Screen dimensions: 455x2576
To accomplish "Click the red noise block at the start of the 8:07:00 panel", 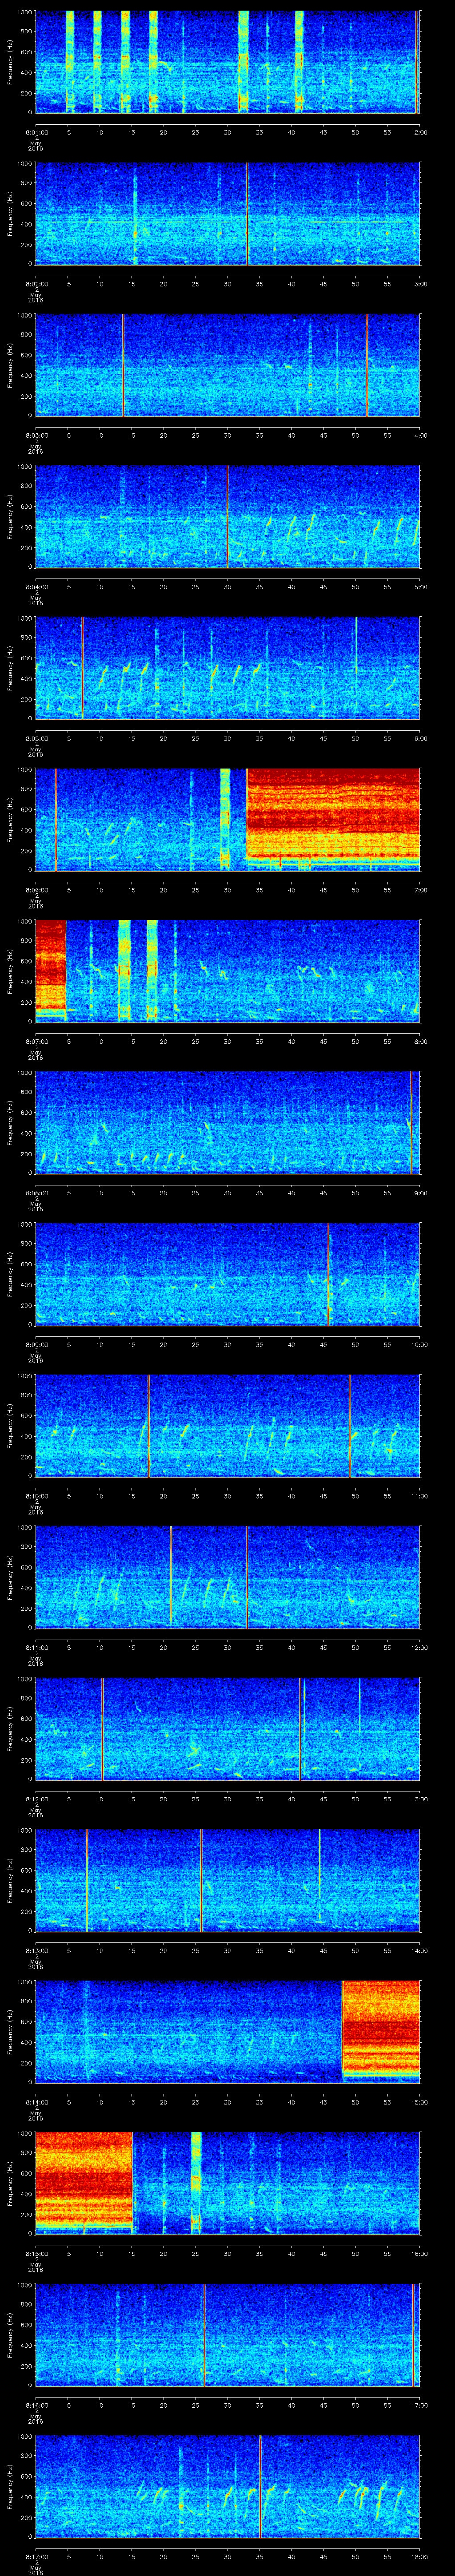I will [x=51, y=970].
